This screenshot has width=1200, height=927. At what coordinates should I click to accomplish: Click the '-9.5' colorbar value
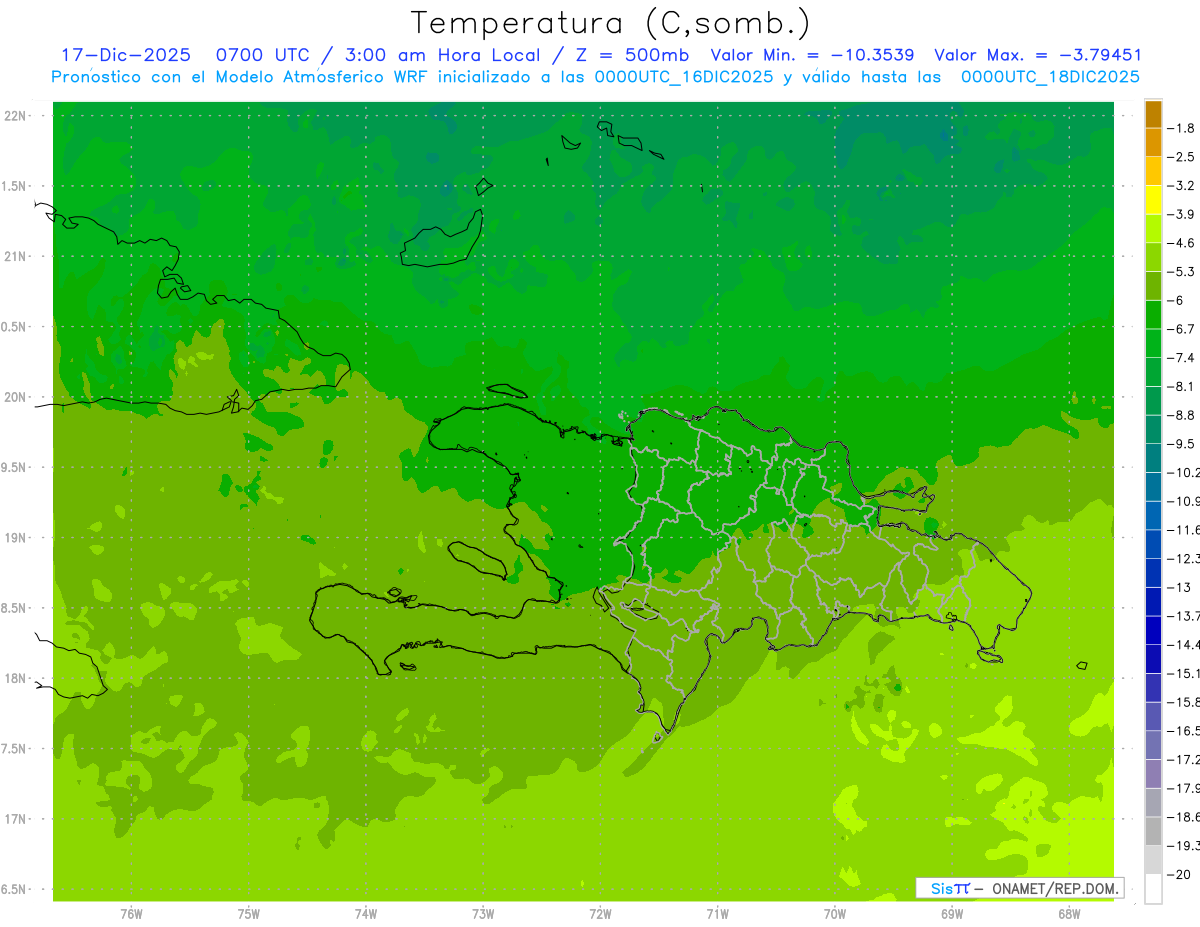[1181, 443]
